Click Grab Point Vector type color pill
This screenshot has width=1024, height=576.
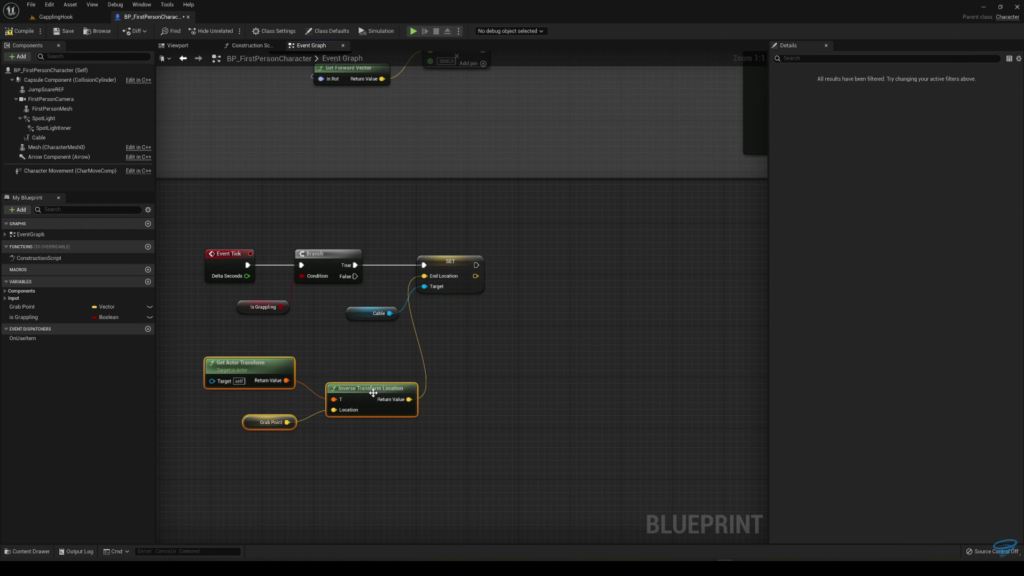[94, 307]
